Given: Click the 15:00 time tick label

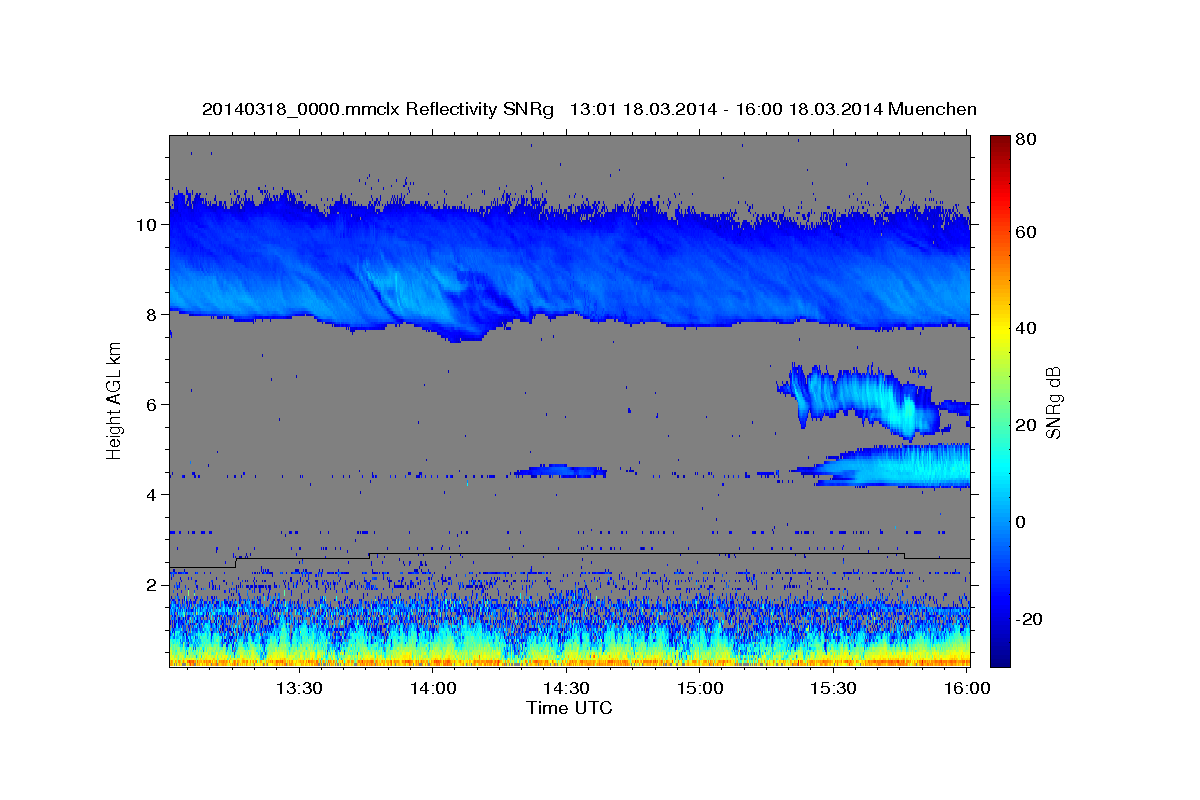Looking at the screenshot, I should click(700, 688).
